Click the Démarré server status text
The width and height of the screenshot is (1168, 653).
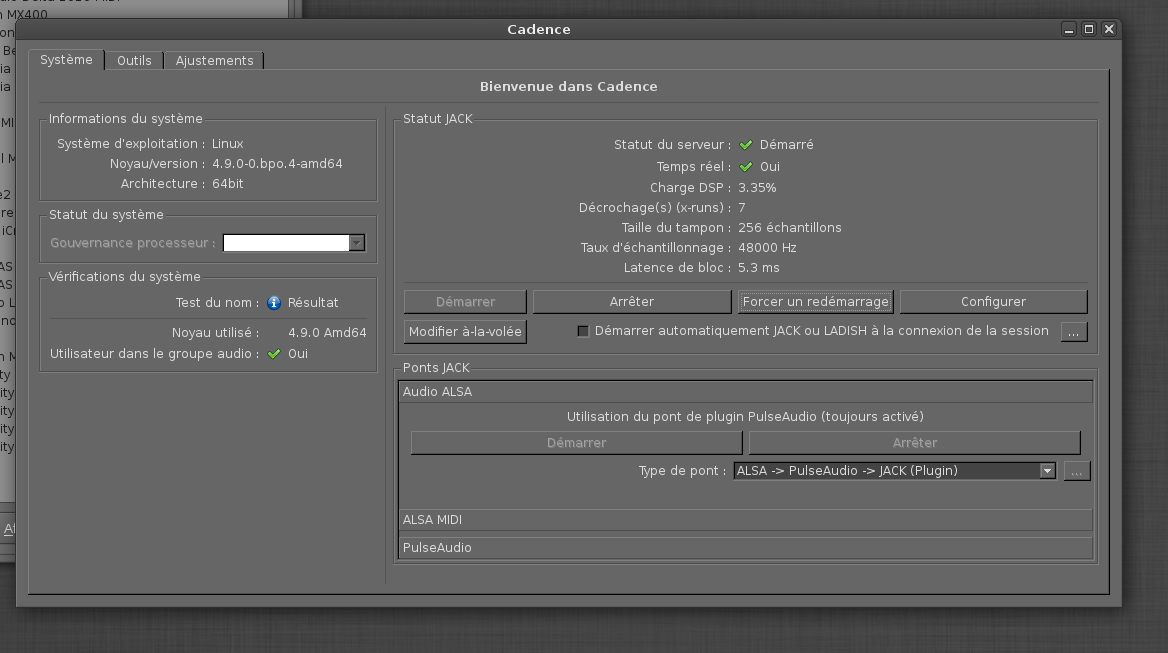(787, 144)
